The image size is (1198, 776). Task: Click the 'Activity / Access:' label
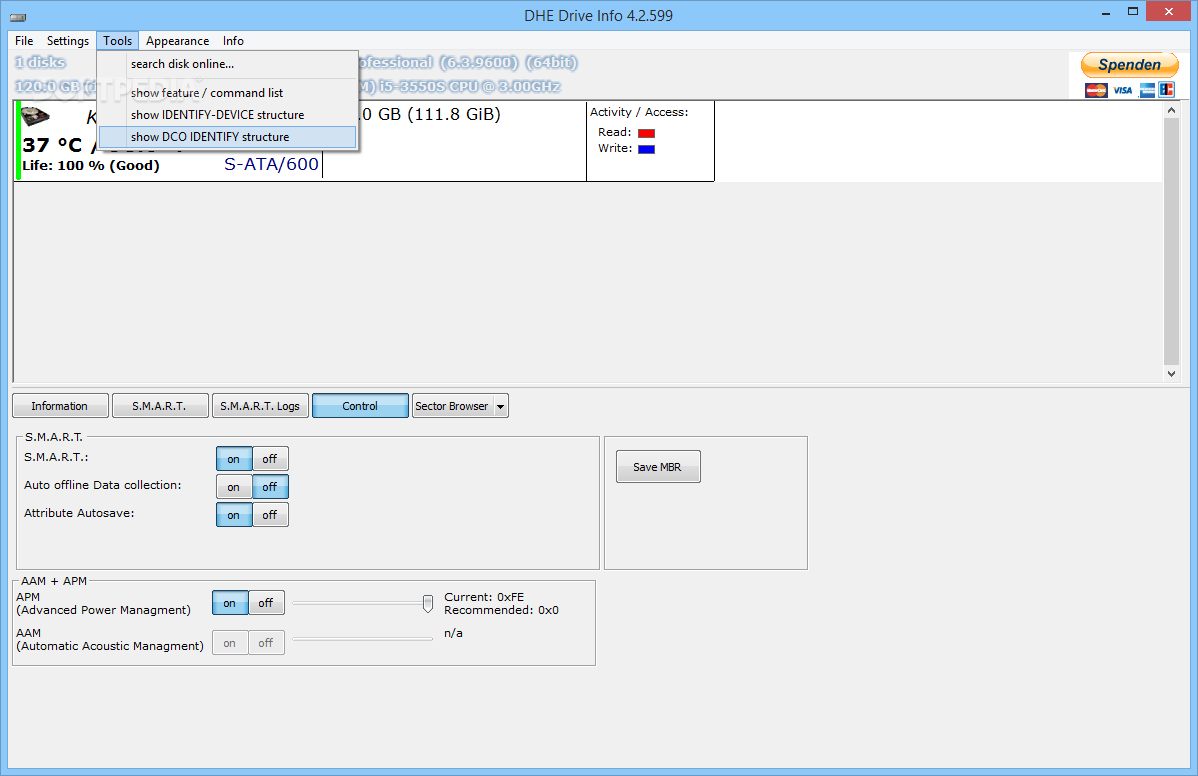(639, 112)
